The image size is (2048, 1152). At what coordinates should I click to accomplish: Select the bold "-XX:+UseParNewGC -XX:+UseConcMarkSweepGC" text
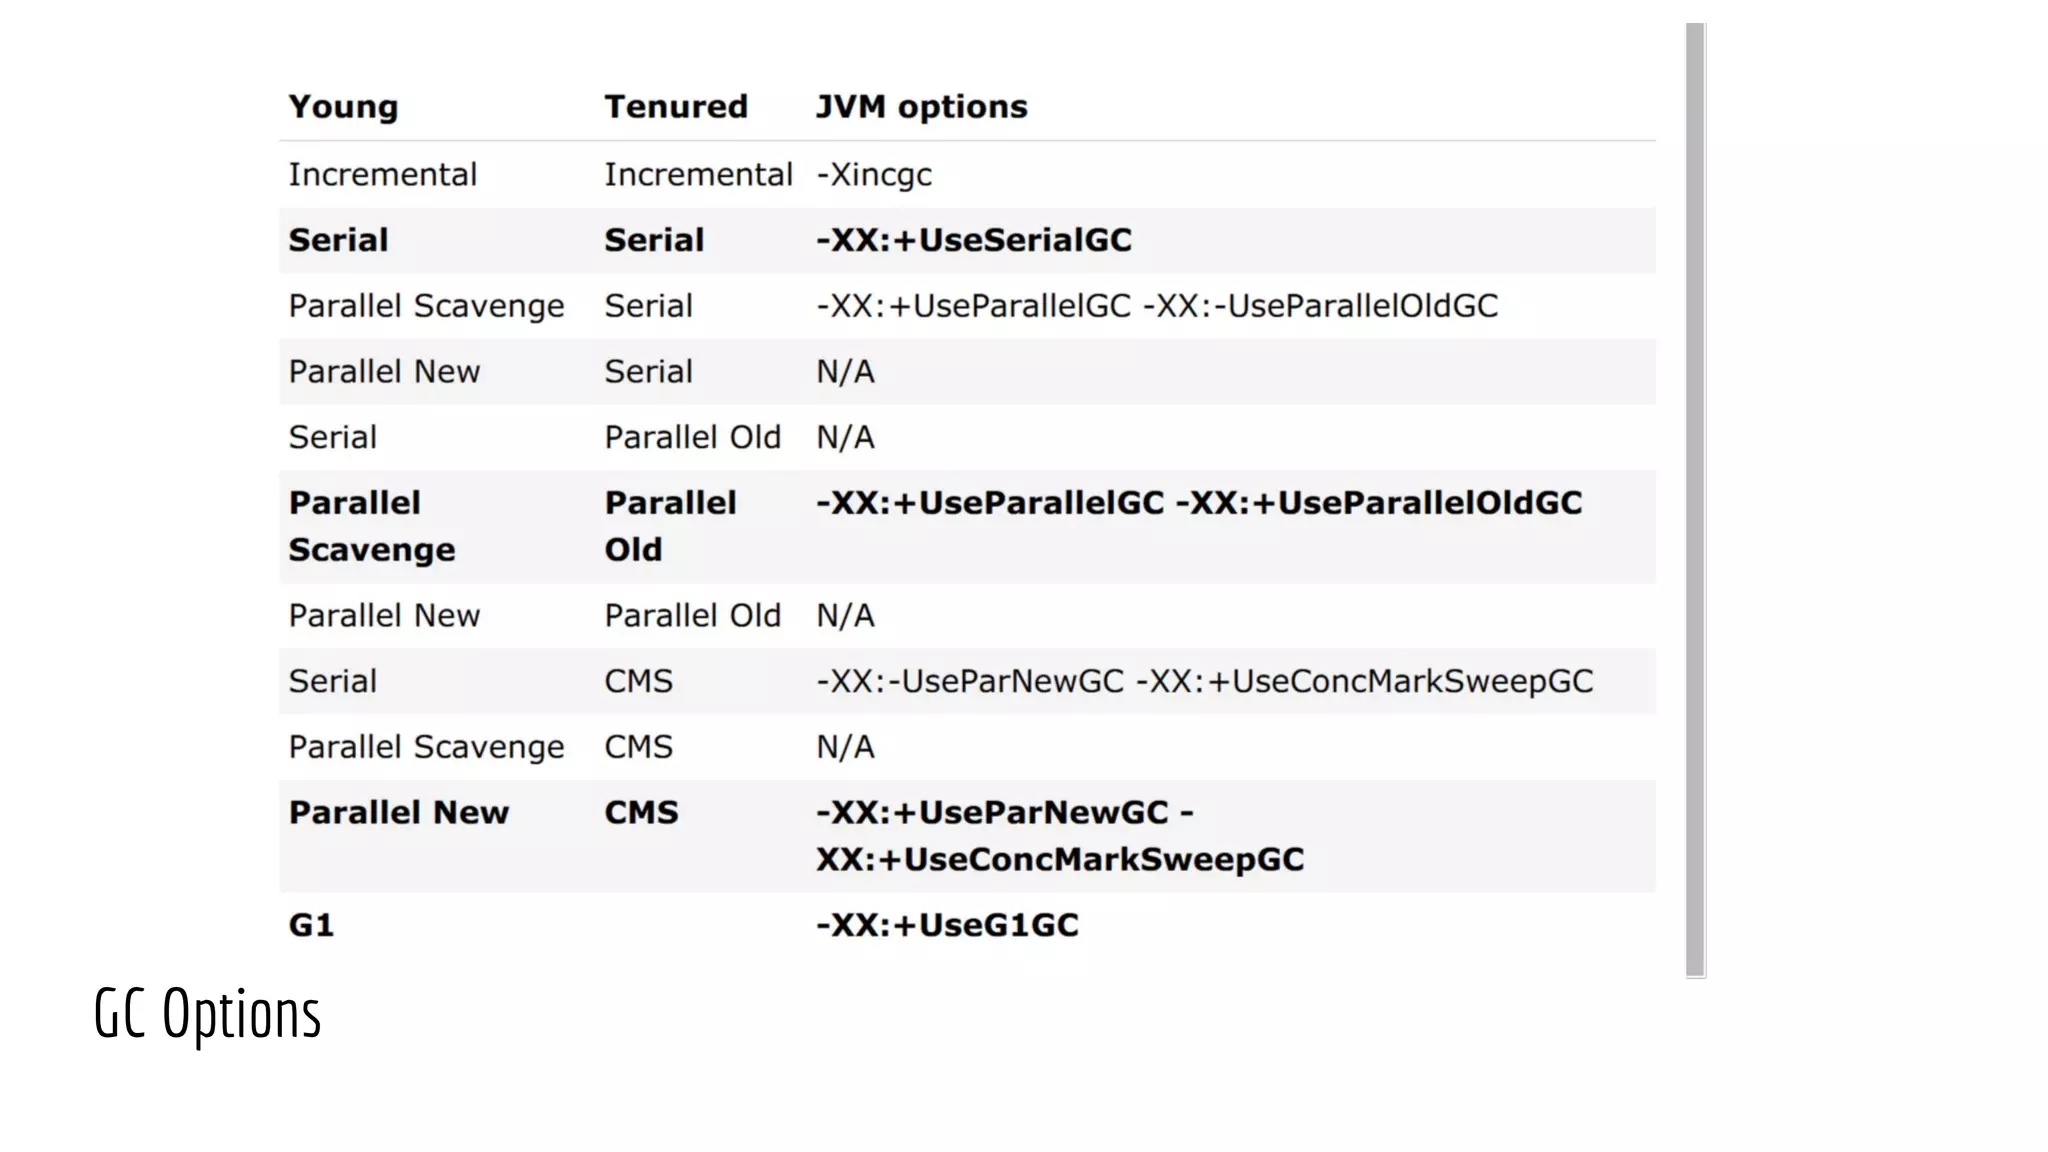(1059, 836)
